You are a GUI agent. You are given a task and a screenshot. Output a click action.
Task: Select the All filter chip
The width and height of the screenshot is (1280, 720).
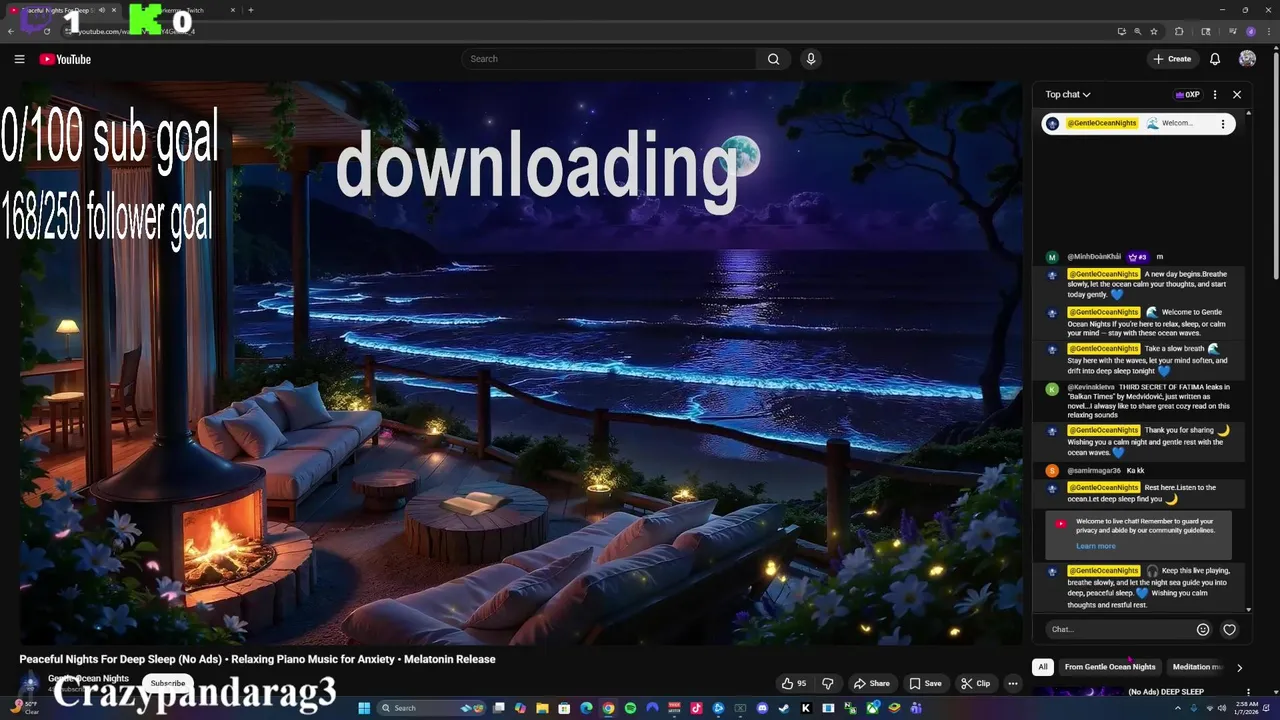coord(1042,667)
